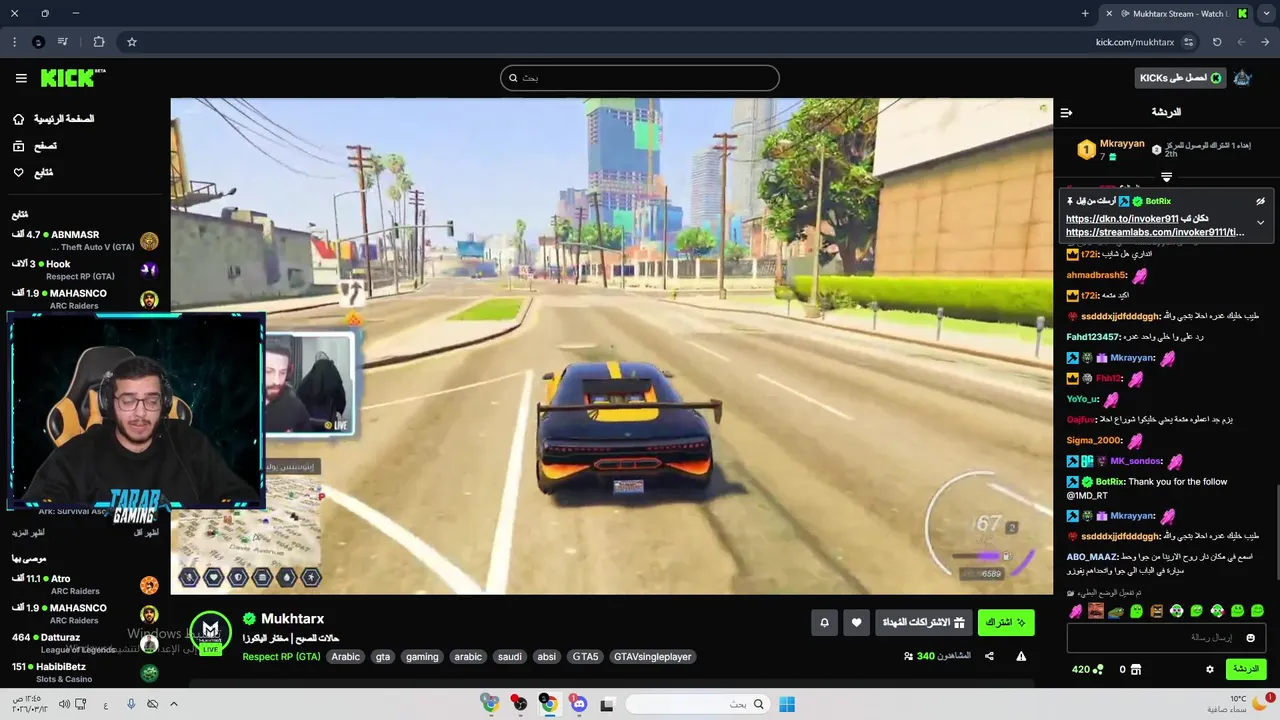Click the channel points 420 icon
This screenshot has height=720, width=1280.
(1098, 669)
